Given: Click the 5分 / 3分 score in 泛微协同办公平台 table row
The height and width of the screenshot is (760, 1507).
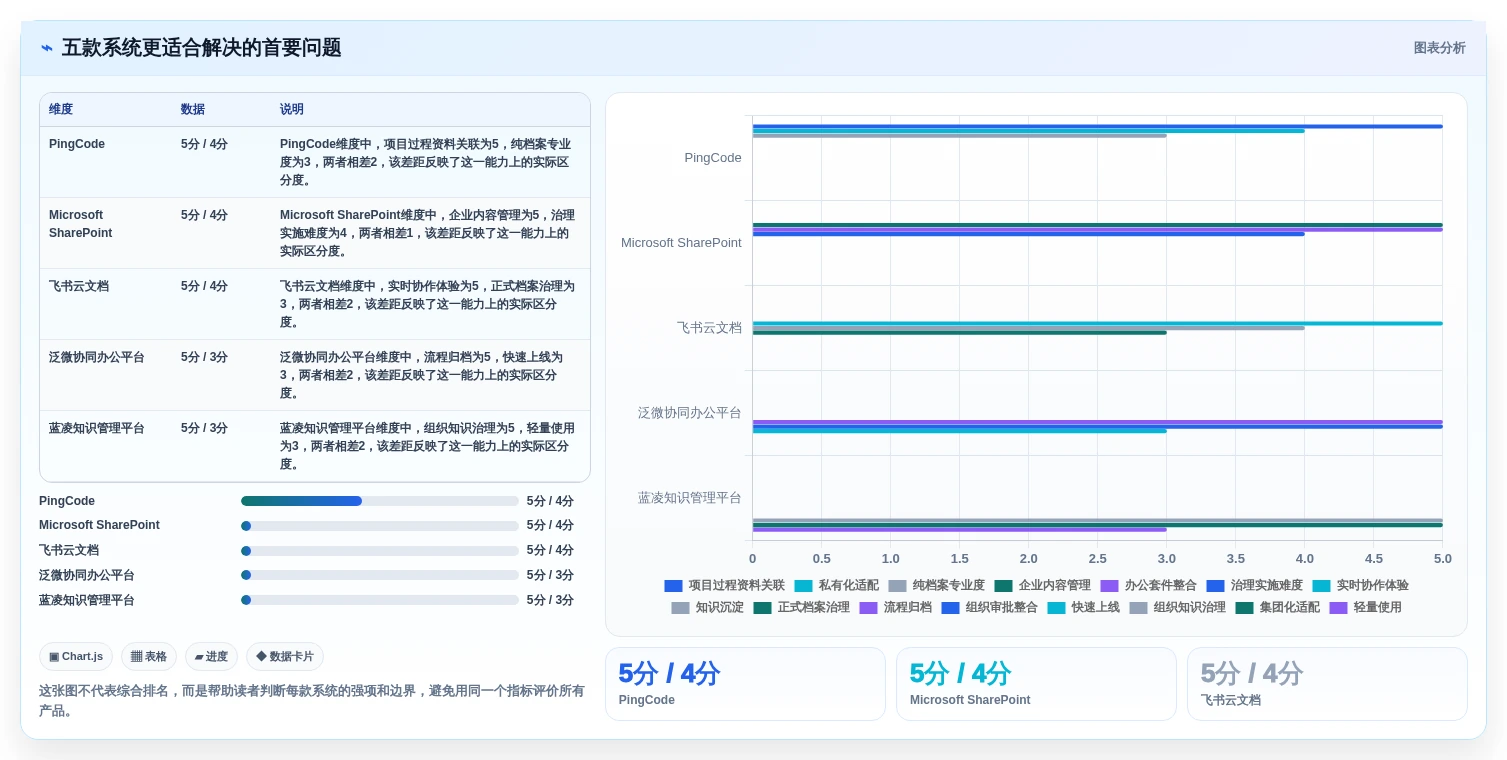Looking at the screenshot, I should click(204, 357).
